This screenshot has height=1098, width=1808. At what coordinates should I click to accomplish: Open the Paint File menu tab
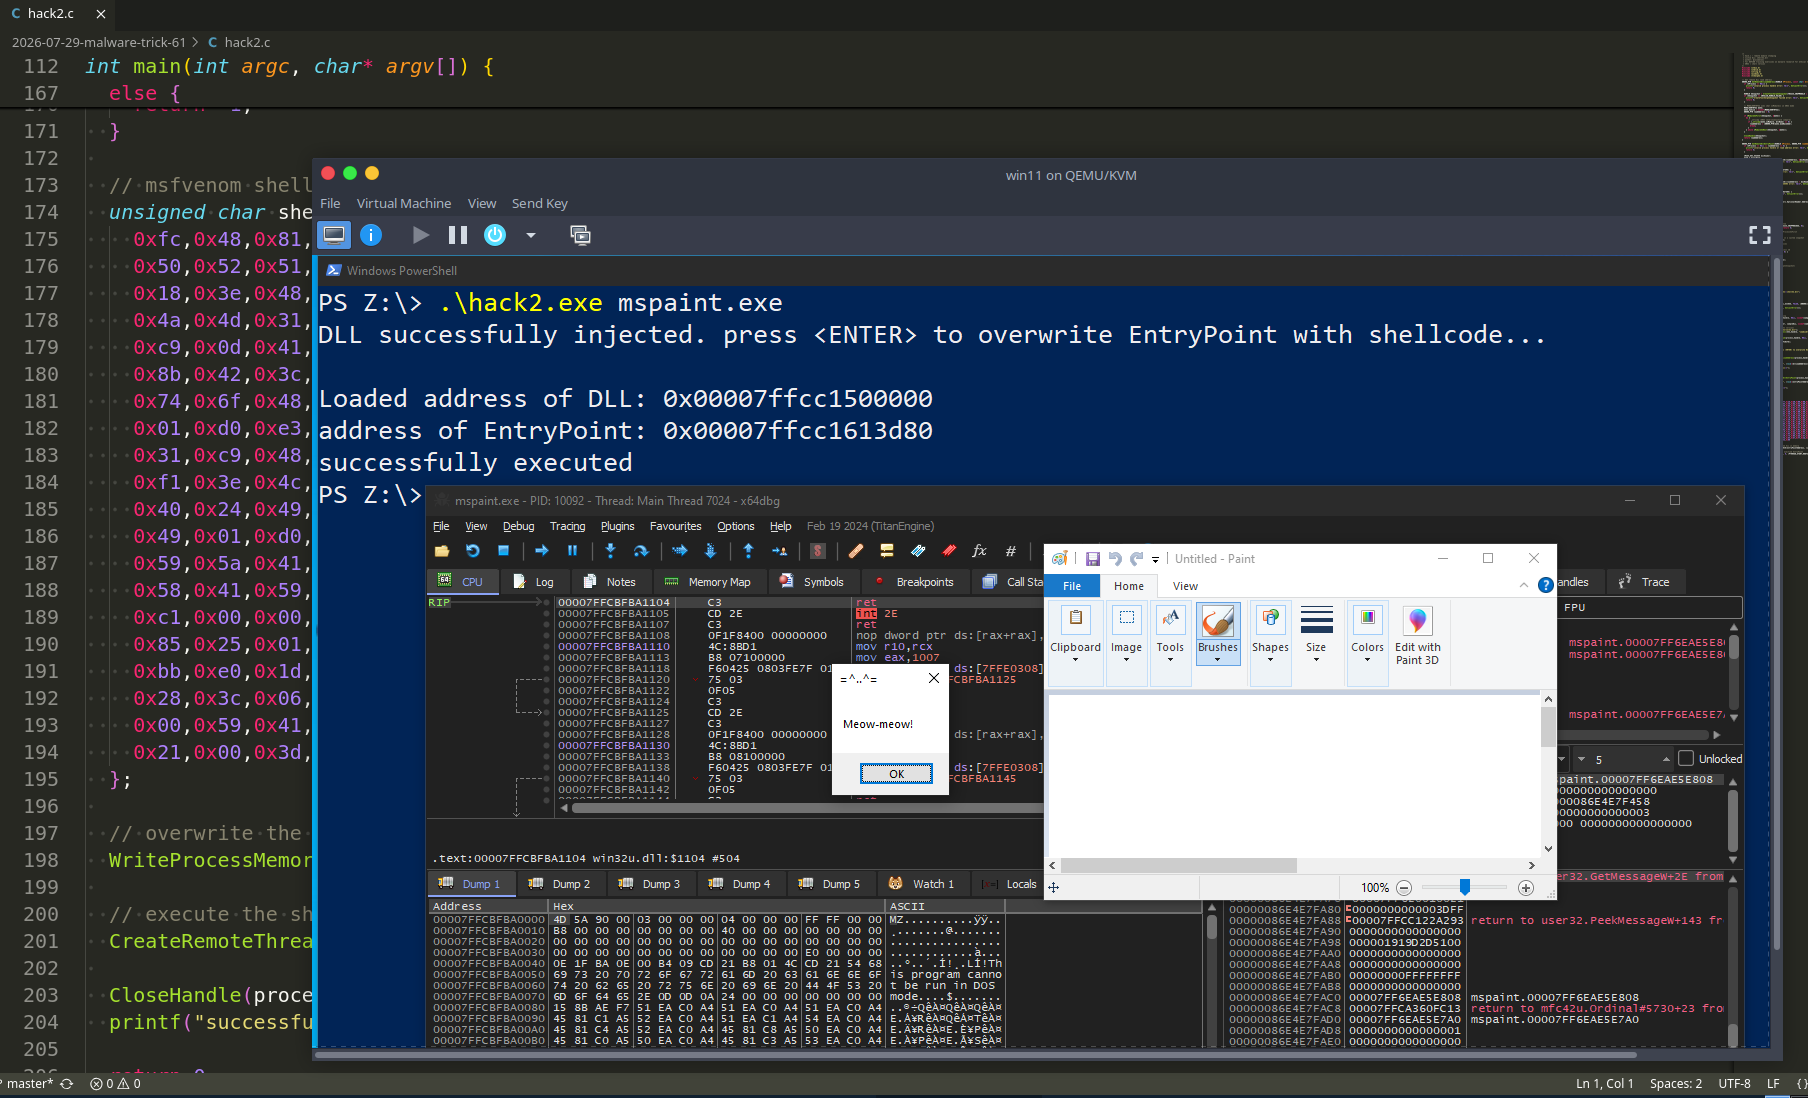pyautogui.click(x=1072, y=586)
